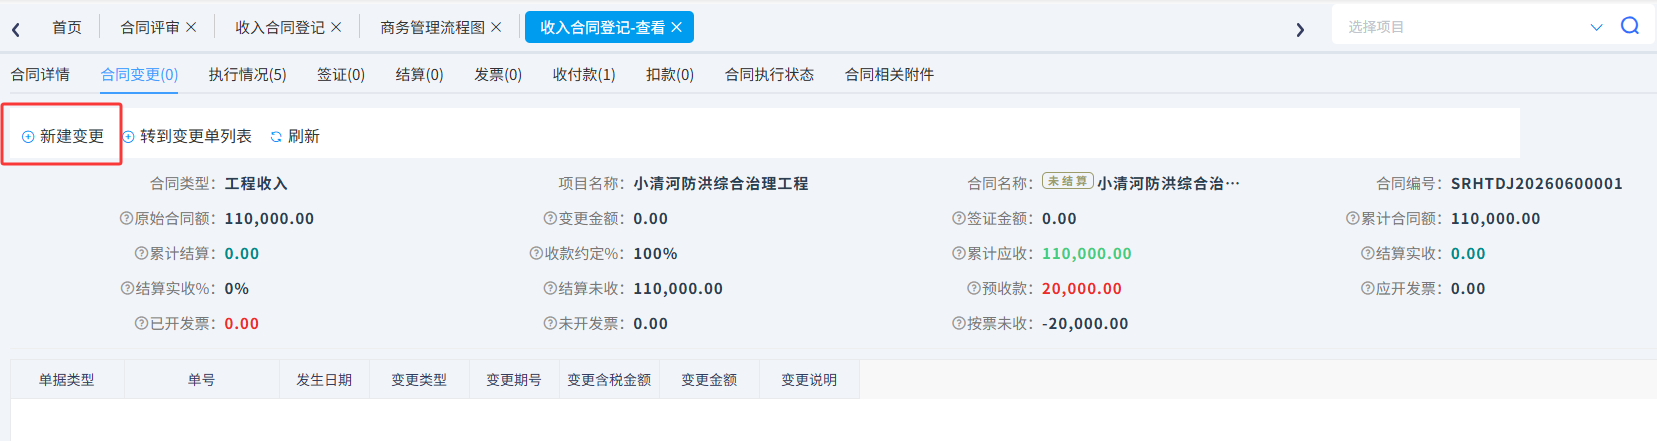The image size is (1657, 441).
Task: Click the 20,000.00 预收款 value
Action: pyautogui.click(x=1082, y=288)
